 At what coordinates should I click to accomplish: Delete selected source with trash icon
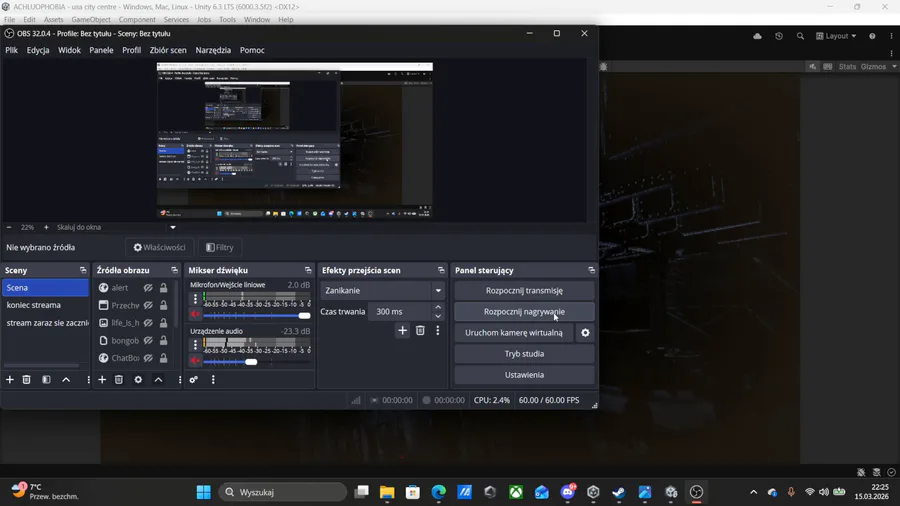119,380
